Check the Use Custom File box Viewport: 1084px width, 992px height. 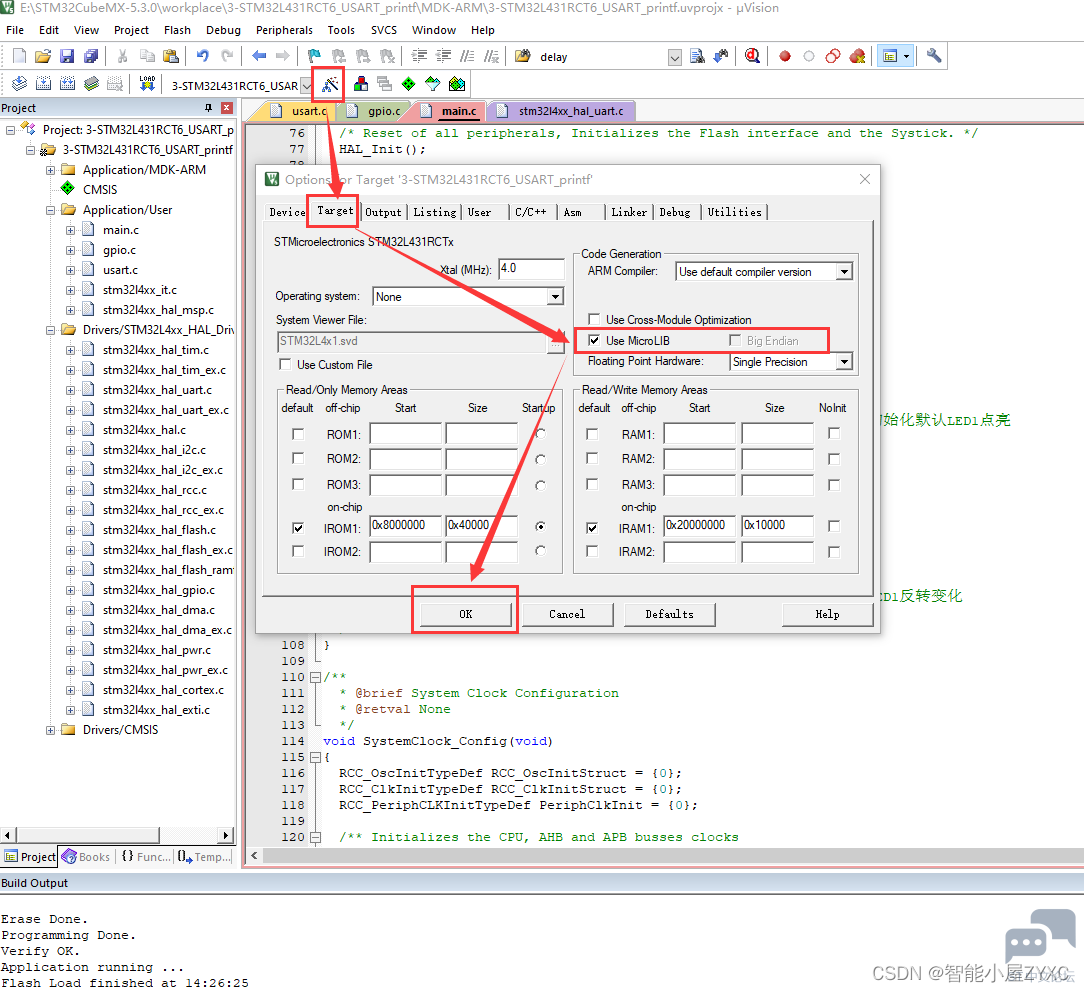click(x=284, y=364)
